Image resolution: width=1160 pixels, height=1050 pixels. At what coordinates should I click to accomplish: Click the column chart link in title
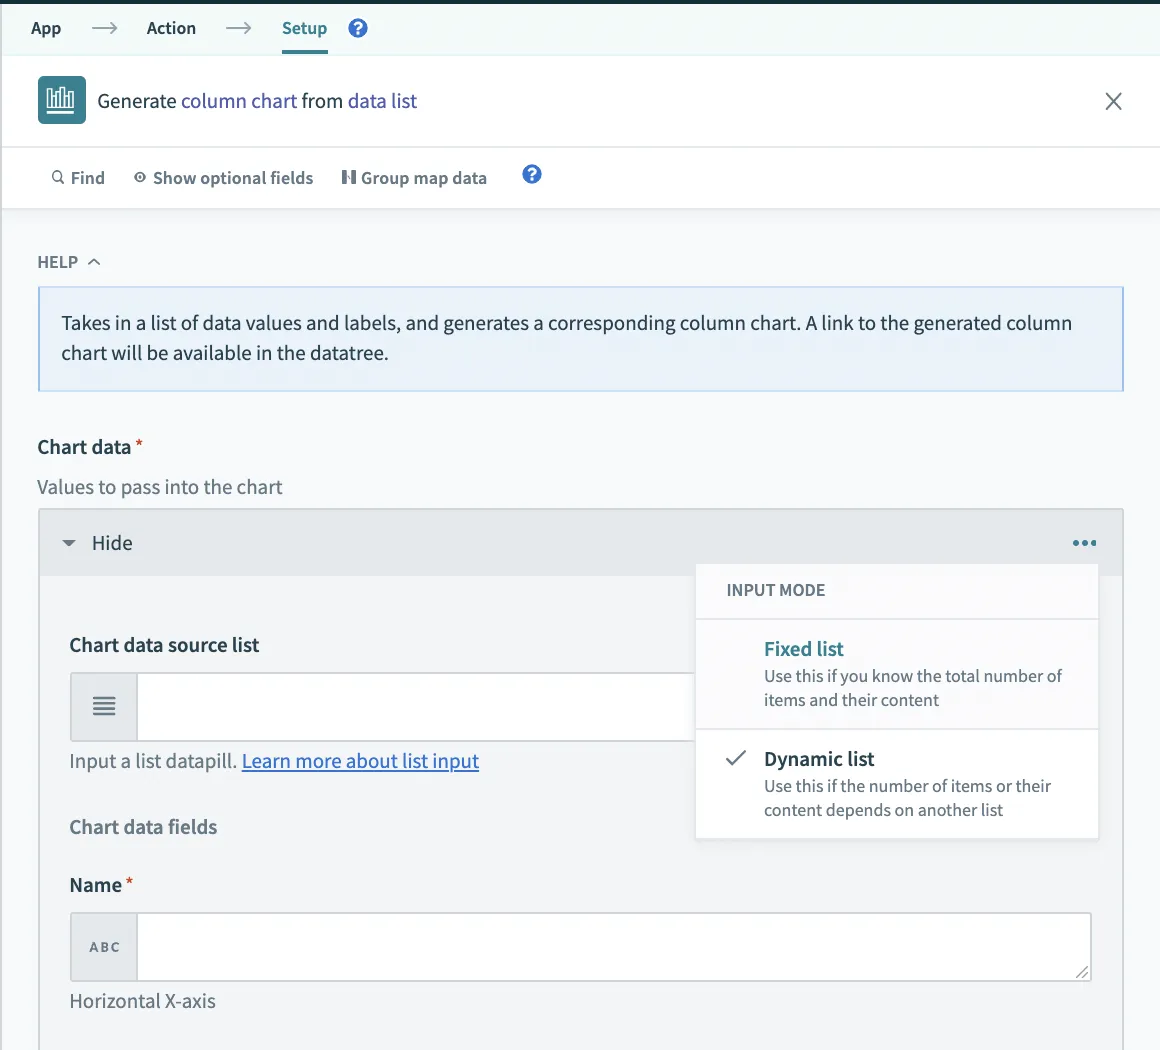[239, 101]
